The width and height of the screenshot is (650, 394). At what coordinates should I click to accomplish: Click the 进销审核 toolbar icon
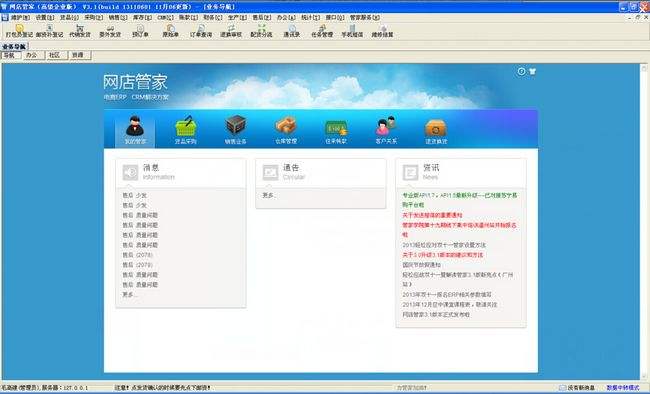231,31
